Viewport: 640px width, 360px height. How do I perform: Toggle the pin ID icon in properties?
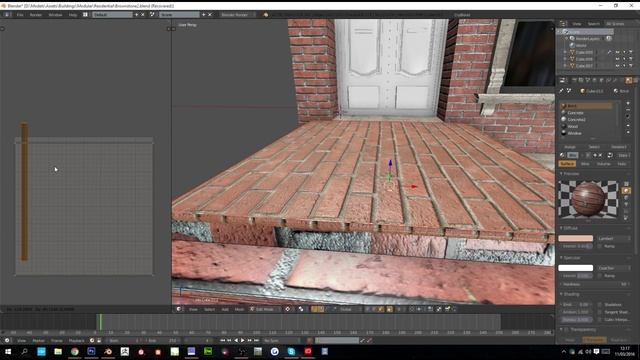[562, 91]
